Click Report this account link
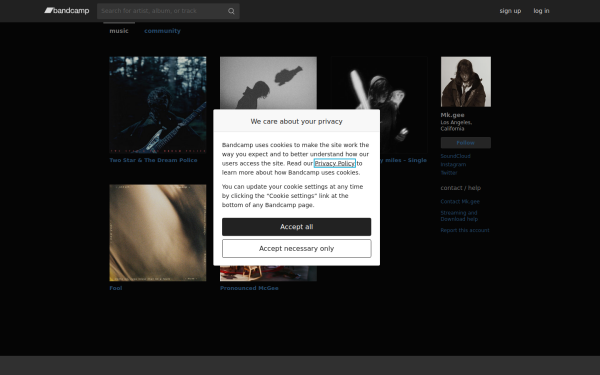600x375 pixels. click(465, 230)
